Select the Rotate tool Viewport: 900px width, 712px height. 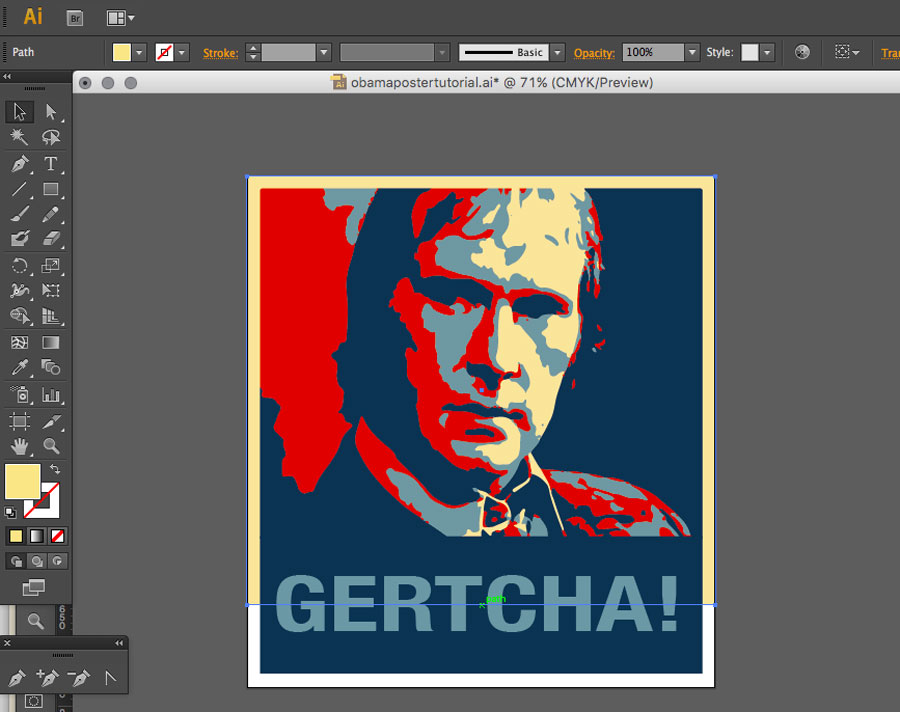20,265
